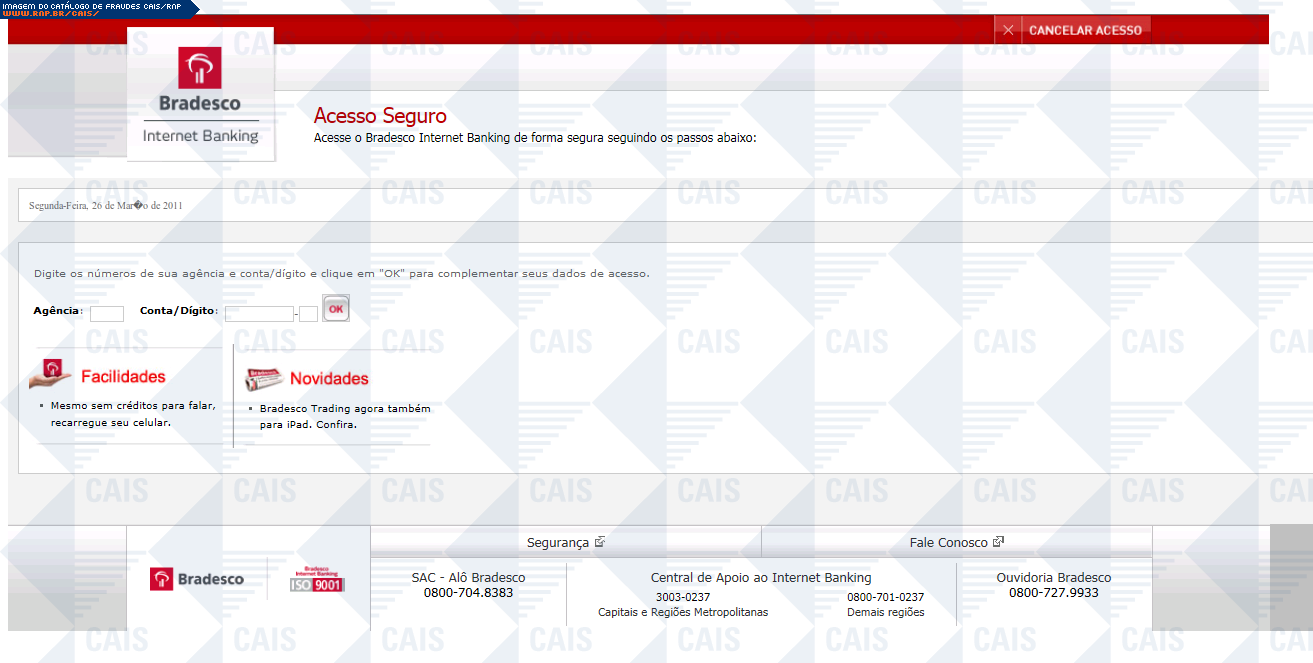Click the Conta account number field
This screenshot has width=1313, height=663.
click(x=259, y=313)
